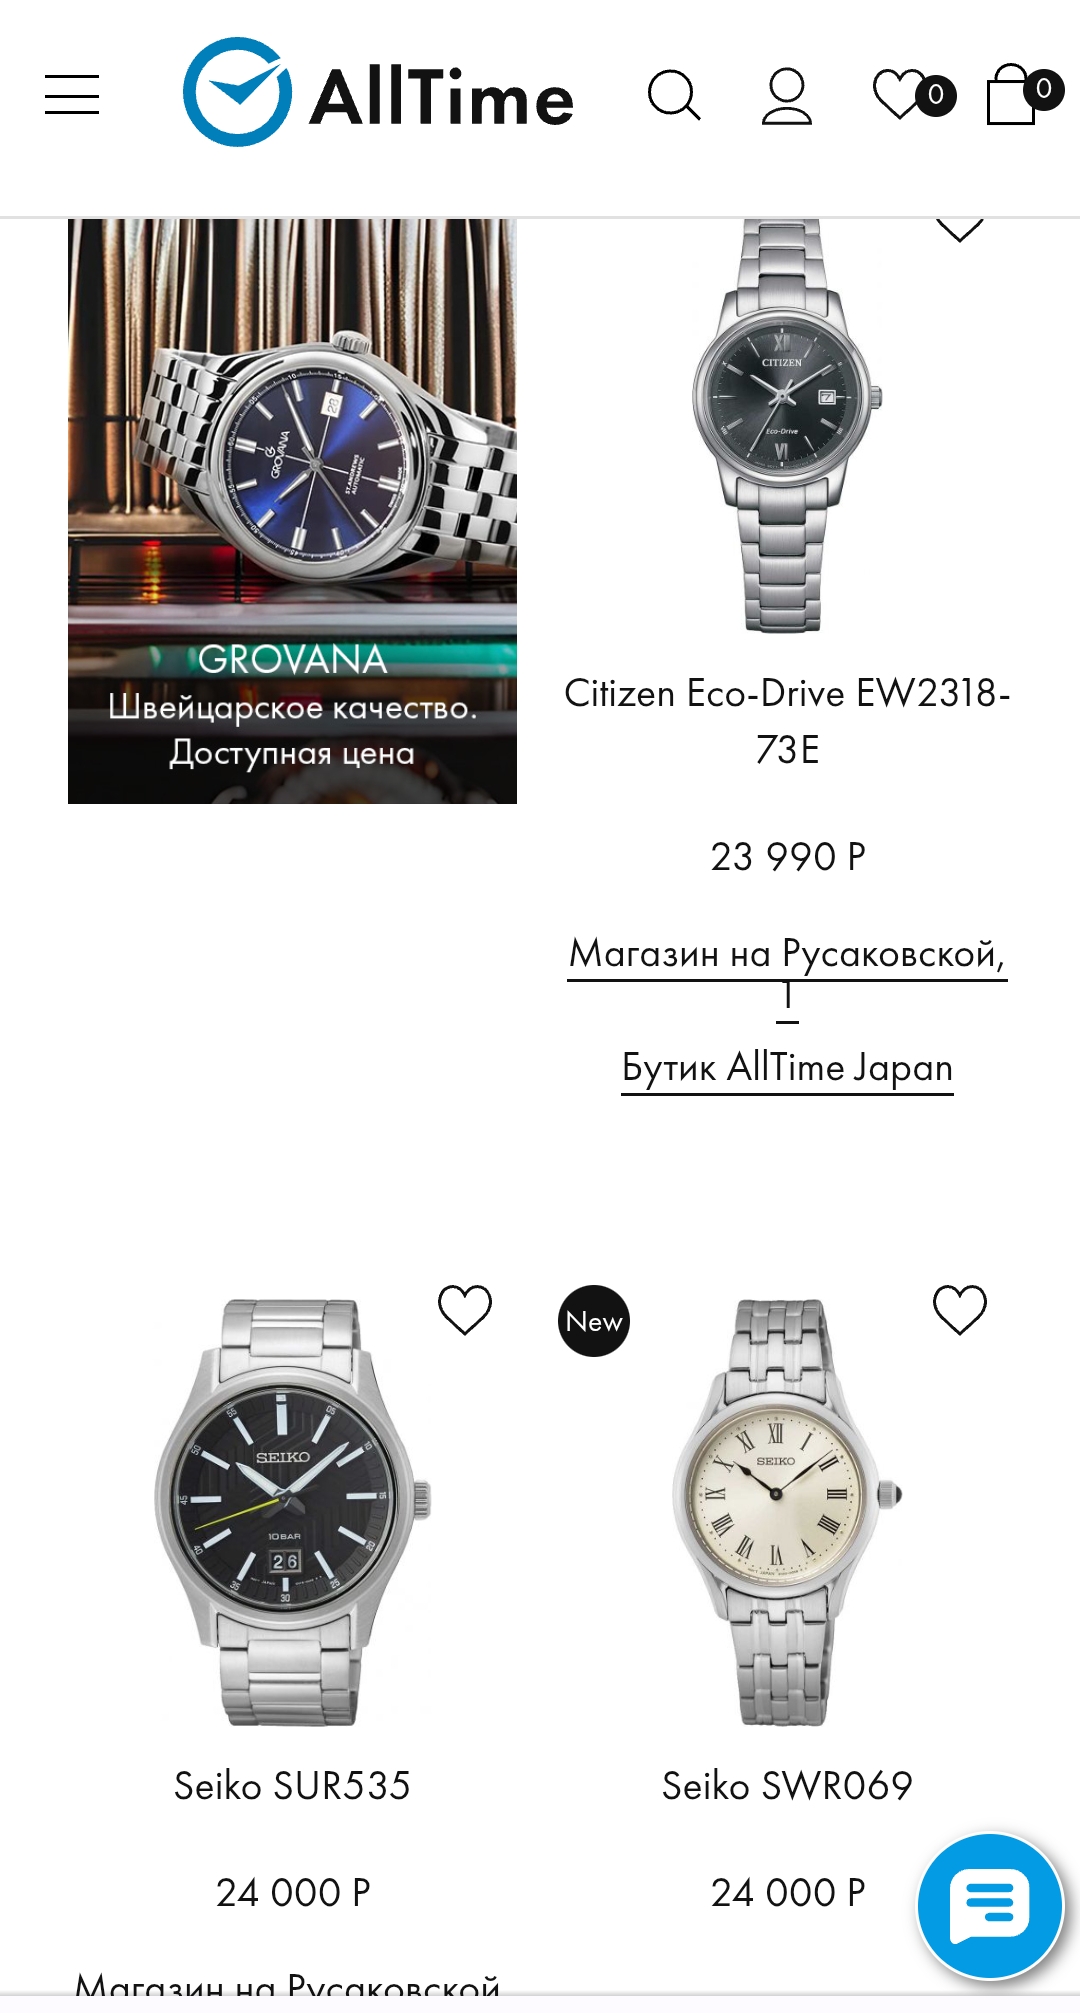View the Citizen EW2318-73E watch image

click(787, 426)
